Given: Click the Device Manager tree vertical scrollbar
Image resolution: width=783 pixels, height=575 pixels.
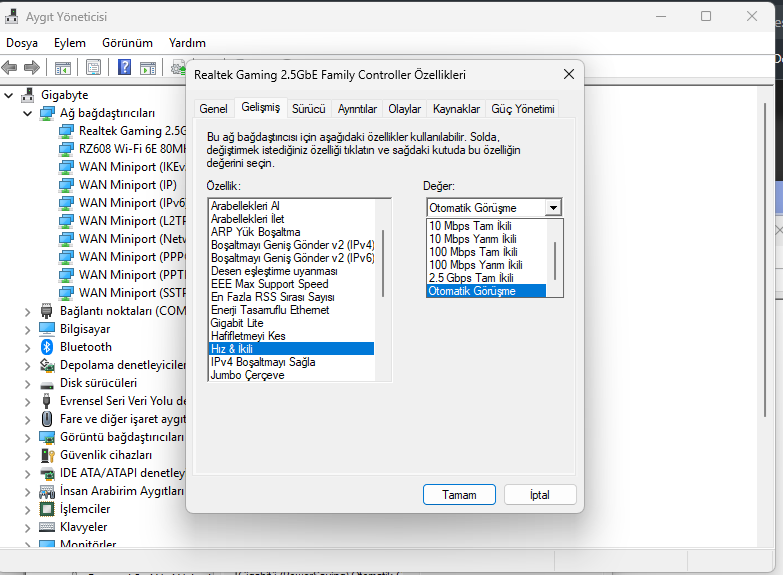Looking at the screenshot, I should (x=765, y=260).
